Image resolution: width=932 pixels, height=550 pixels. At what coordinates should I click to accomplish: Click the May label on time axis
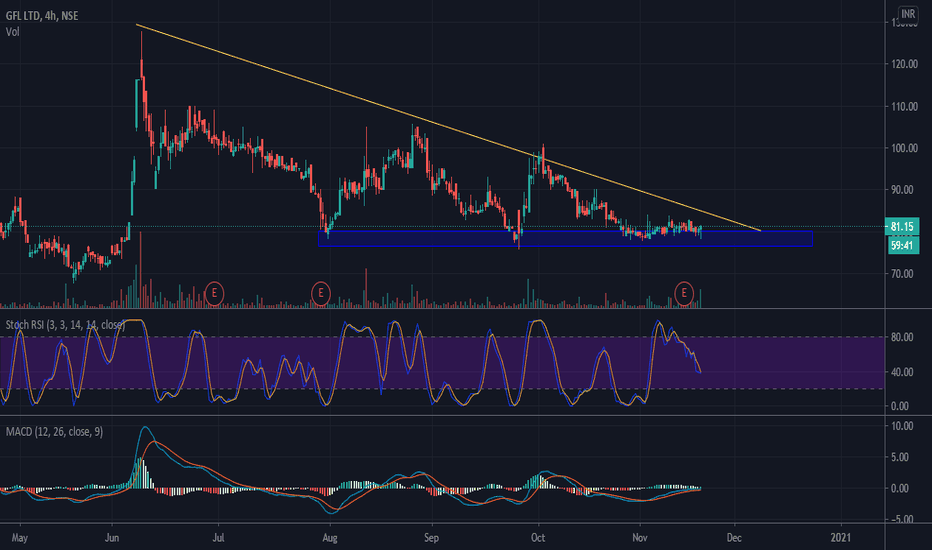tap(20, 538)
